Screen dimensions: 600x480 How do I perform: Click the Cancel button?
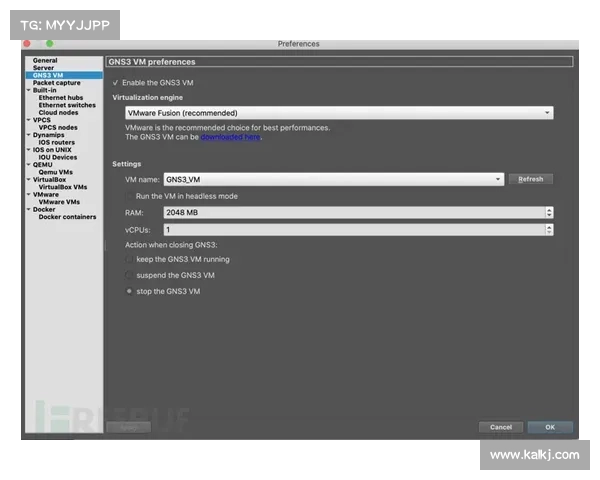[501, 427]
